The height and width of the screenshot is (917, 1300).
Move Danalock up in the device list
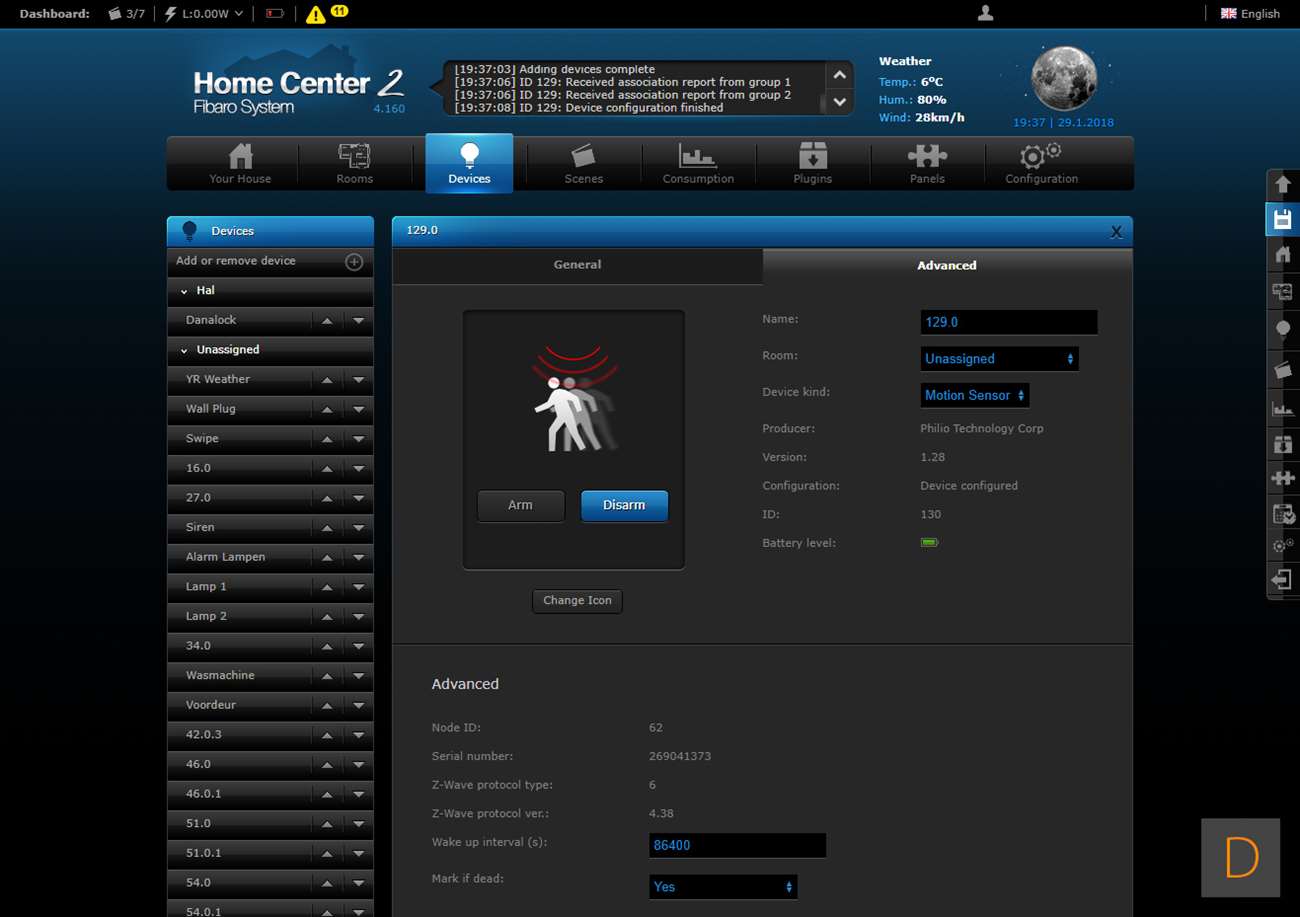click(x=327, y=321)
